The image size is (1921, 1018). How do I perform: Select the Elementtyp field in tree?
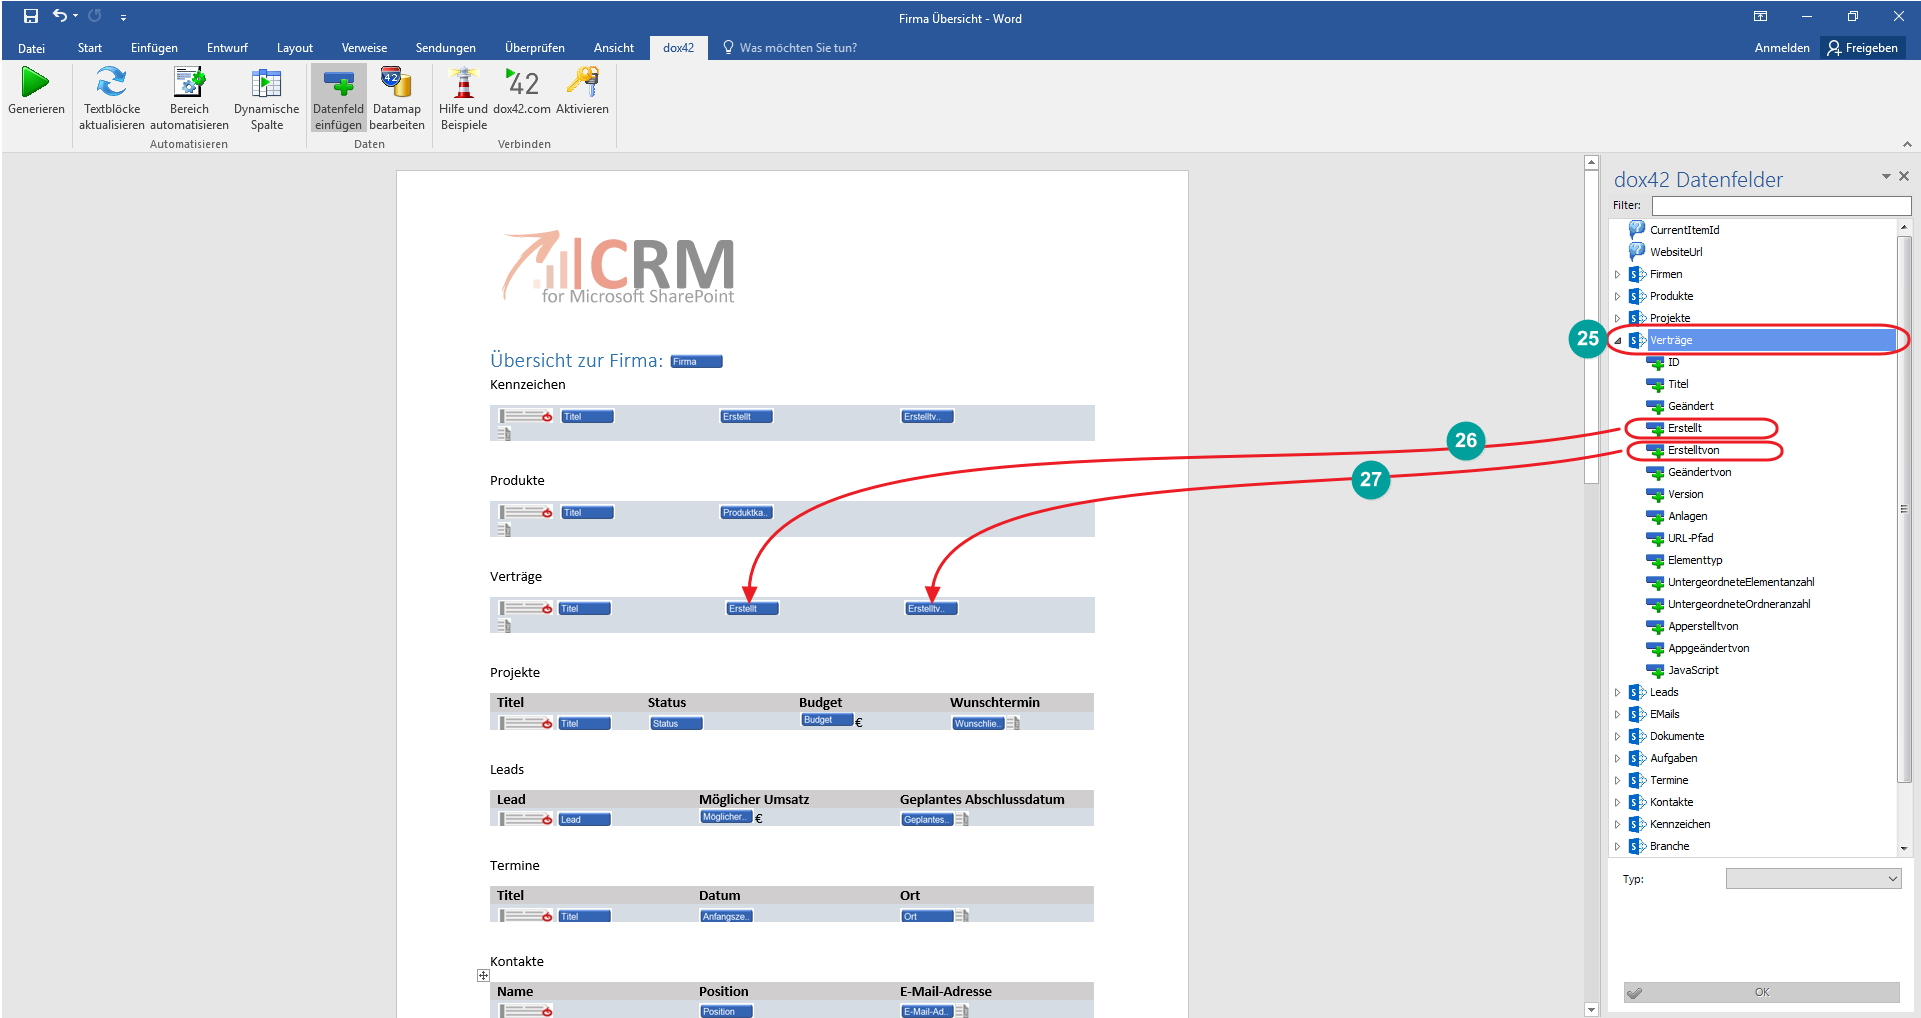tap(1695, 560)
